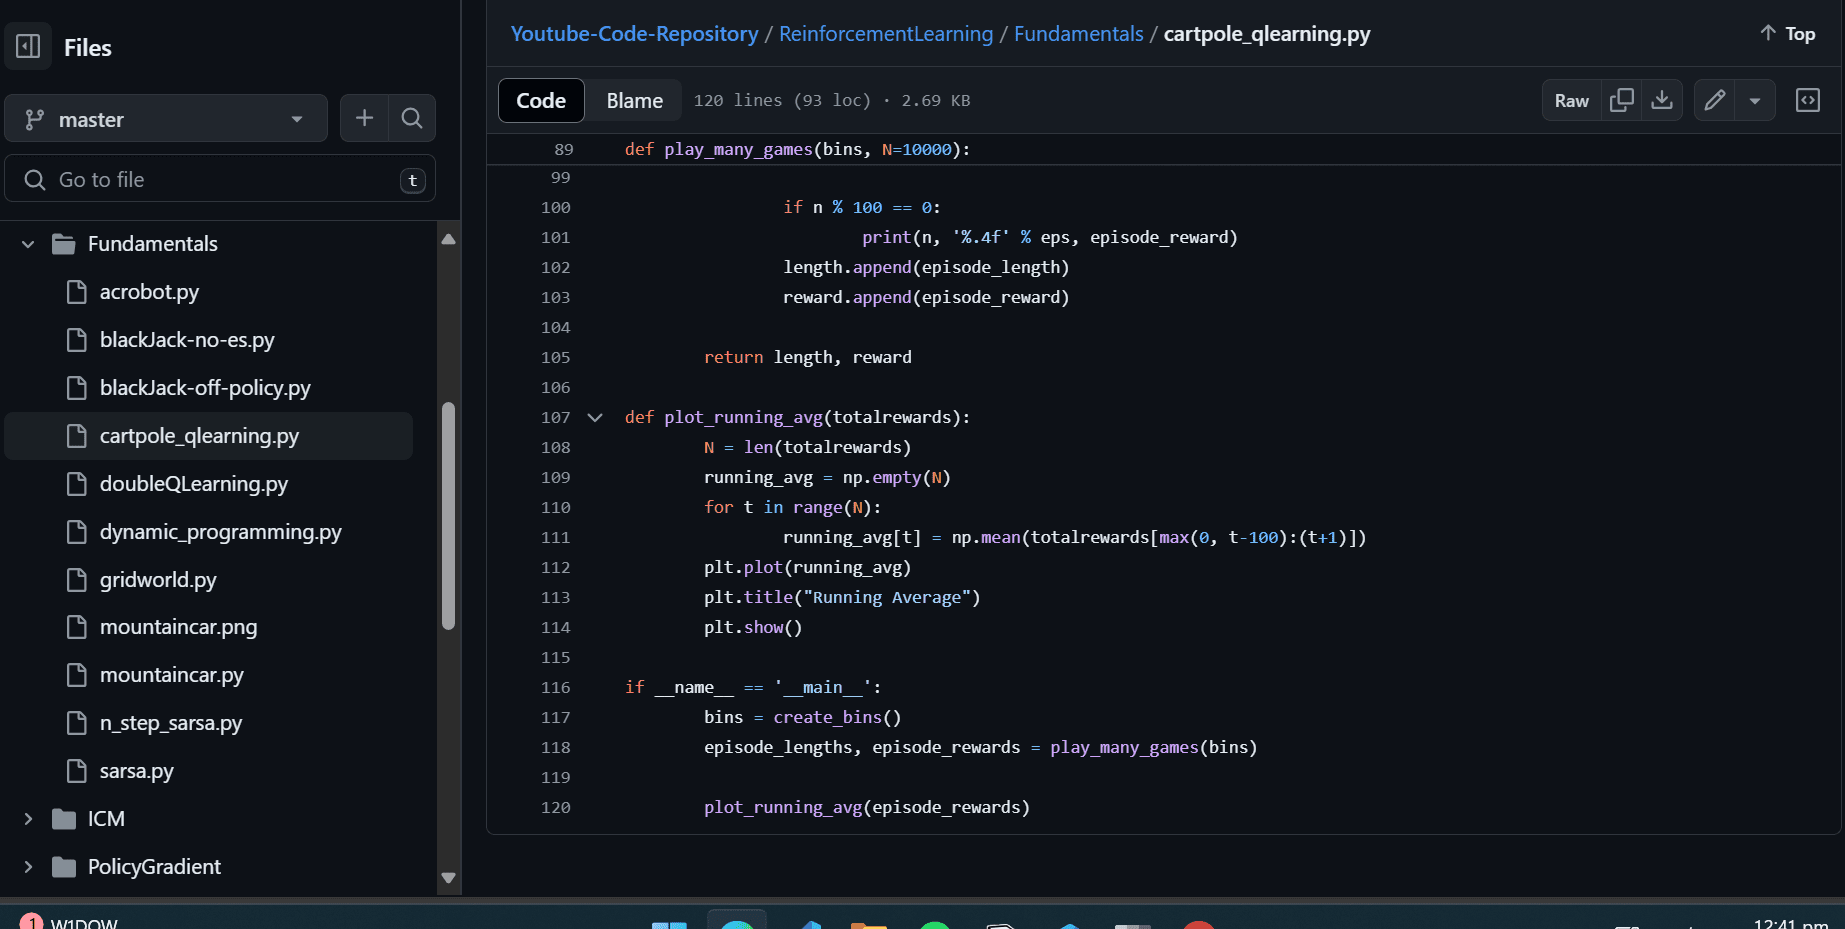Viewport: 1845px width, 929px height.
Task: Copy raw file contents icon
Action: click(1621, 100)
